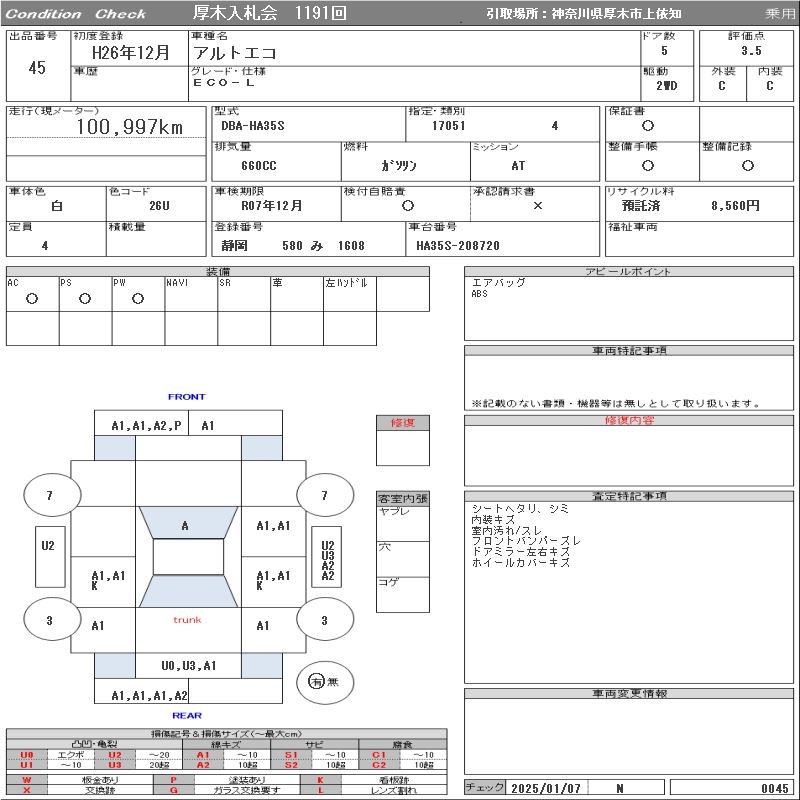
Task: Click the circle mark under 整備手帳
Action: pyautogui.click(x=648, y=165)
